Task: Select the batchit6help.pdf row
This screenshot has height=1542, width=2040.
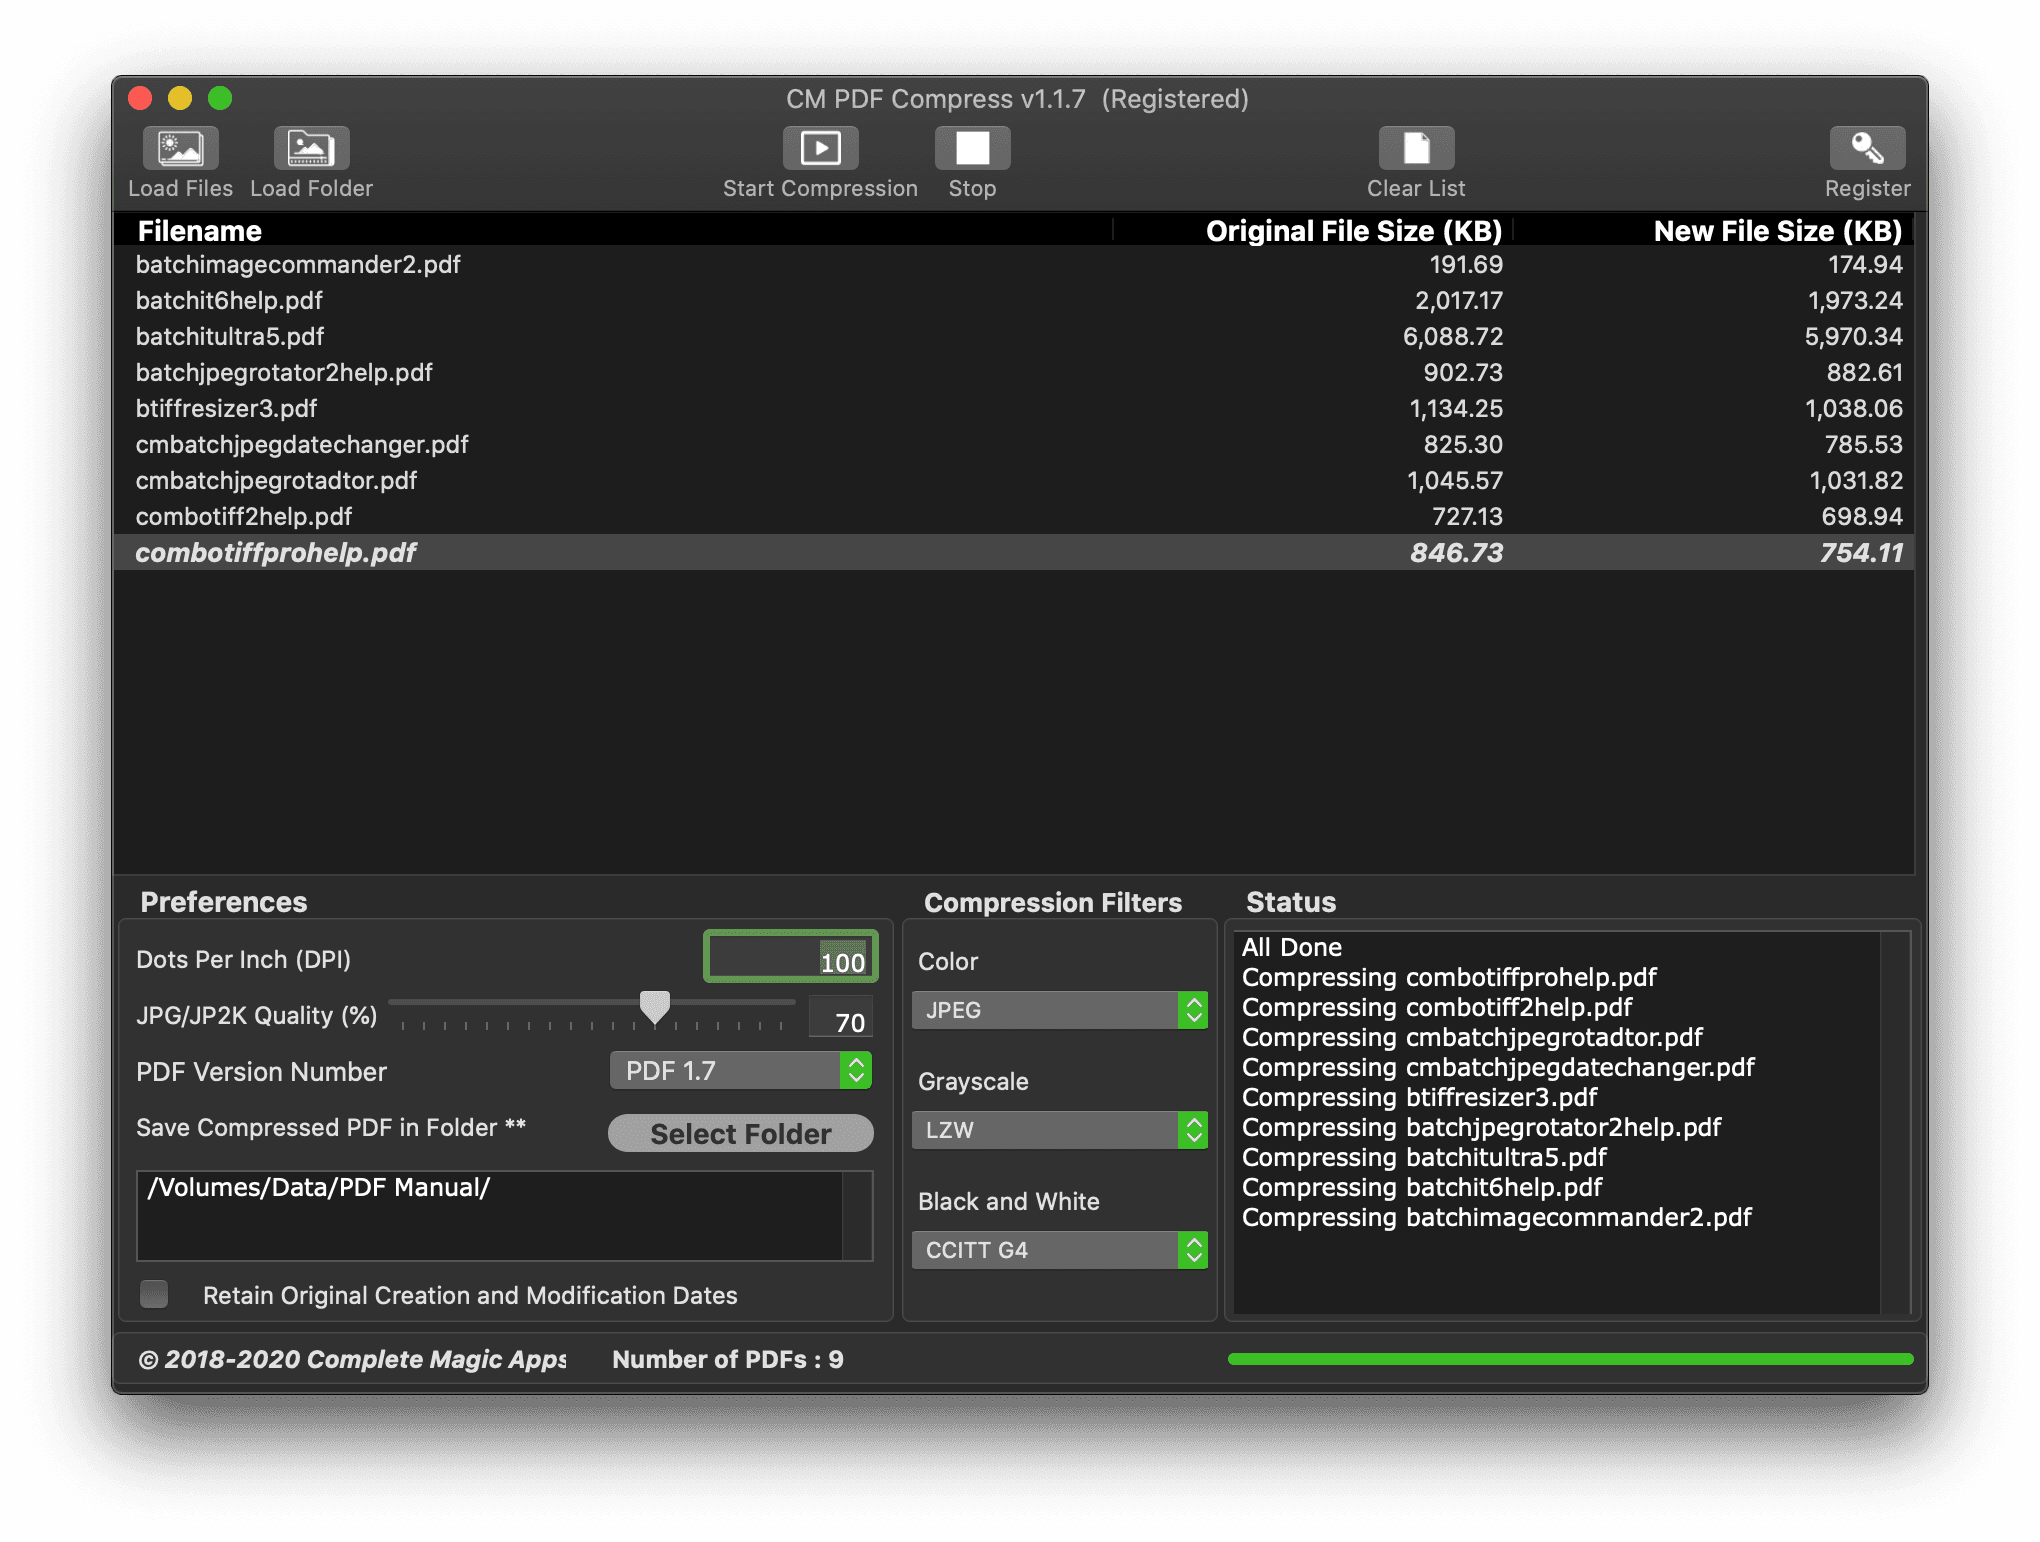Action: click(1014, 300)
